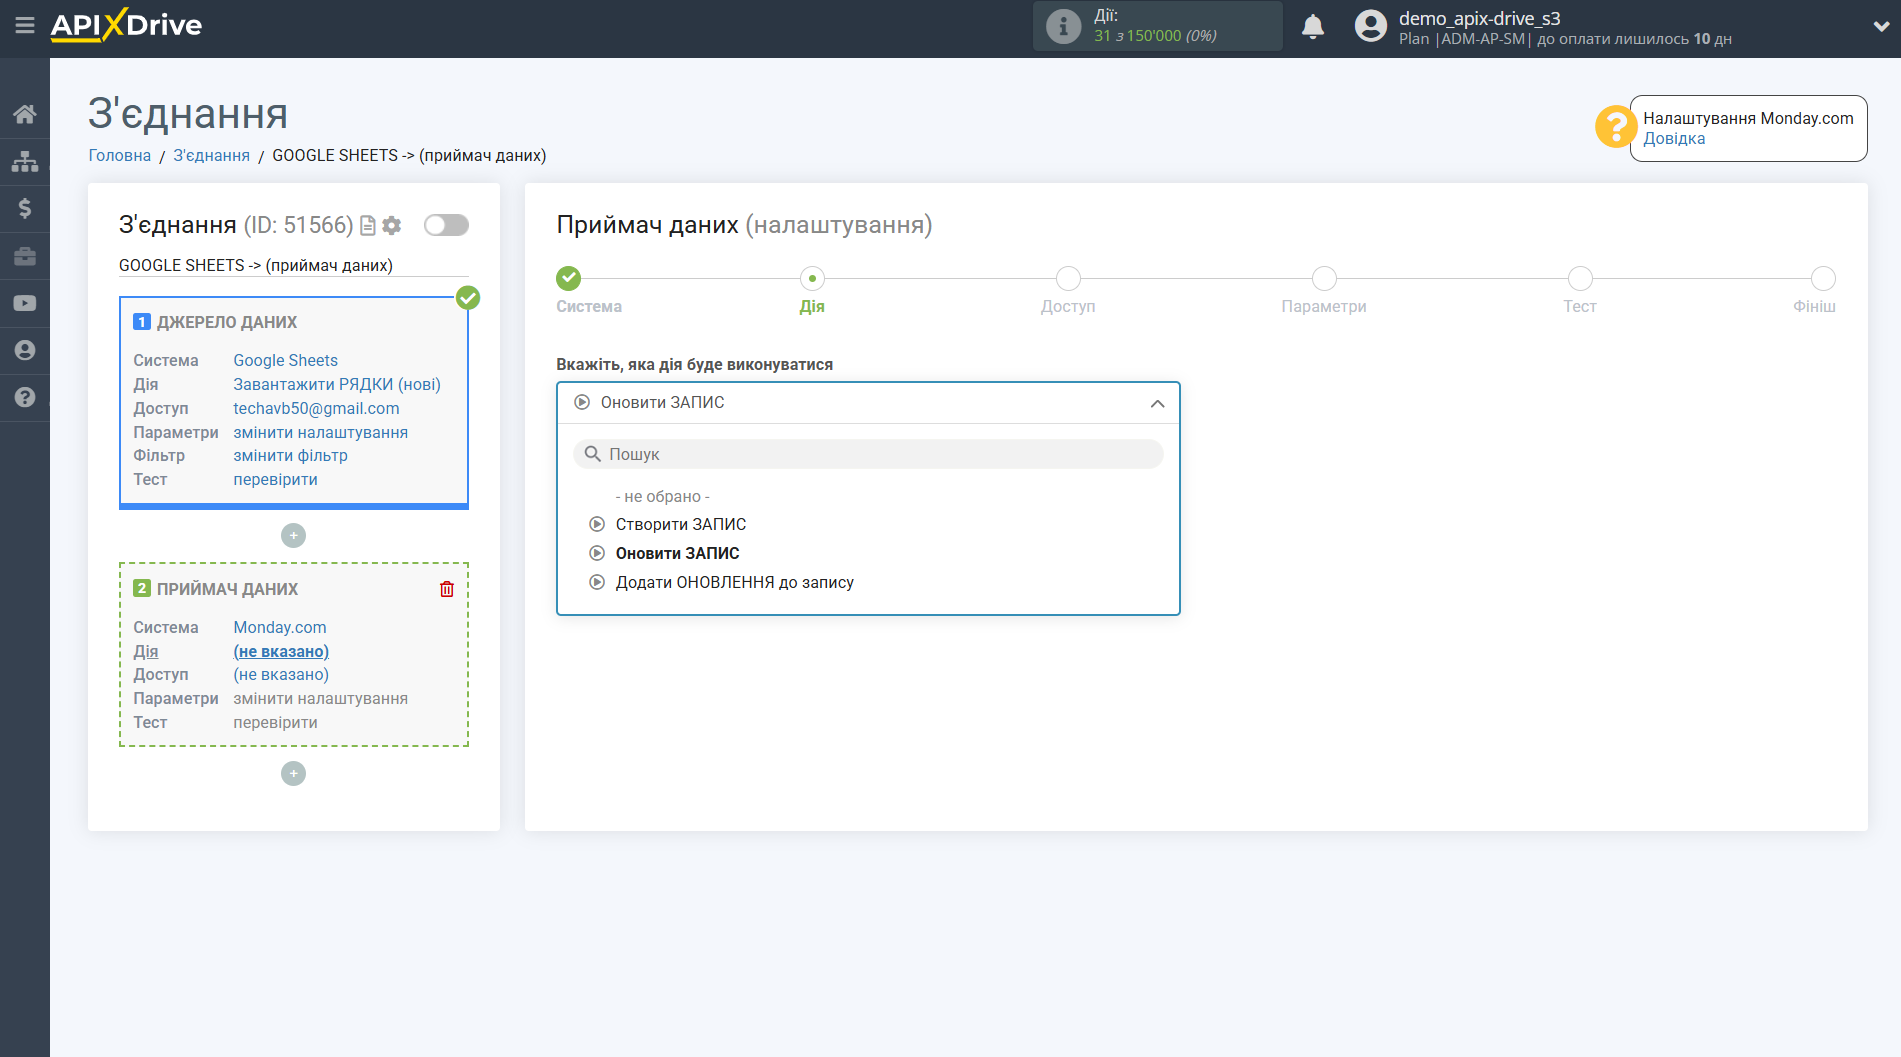Open the Monday.com system link
This screenshot has width=1901, height=1057.
tap(280, 628)
